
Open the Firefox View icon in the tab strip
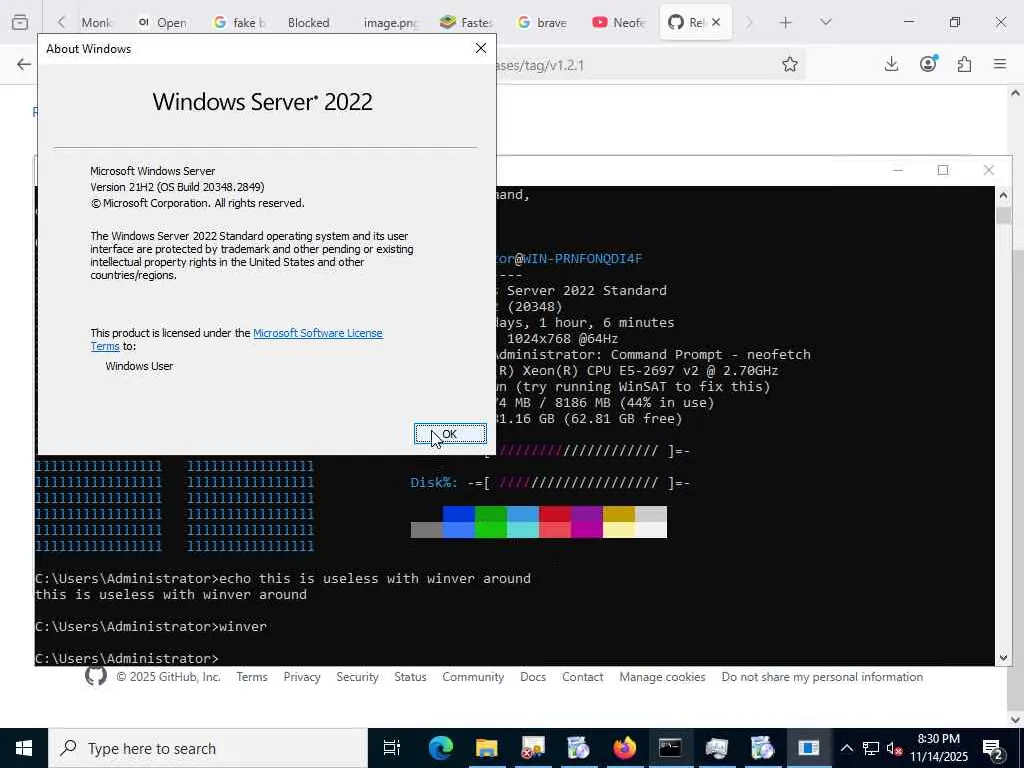pos(20,23)
